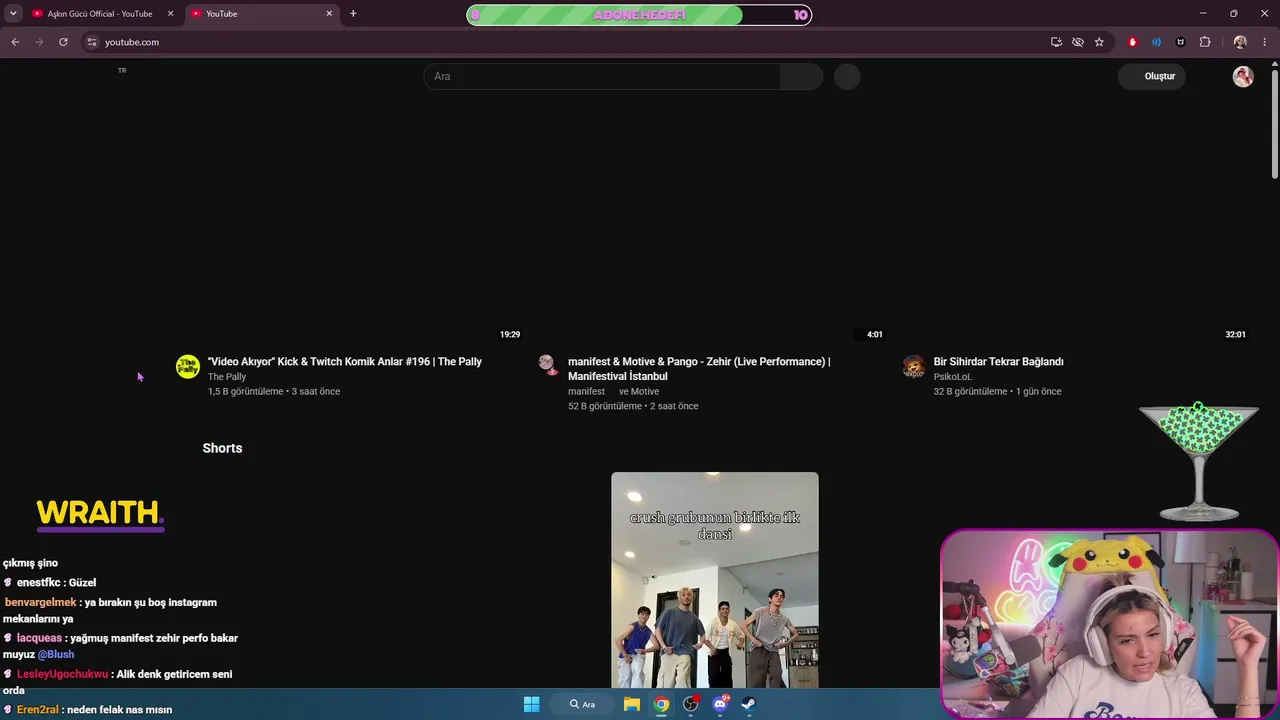1280x720 pixels.
Task: Open Discord from the taskbar
Action: (720, 704)
